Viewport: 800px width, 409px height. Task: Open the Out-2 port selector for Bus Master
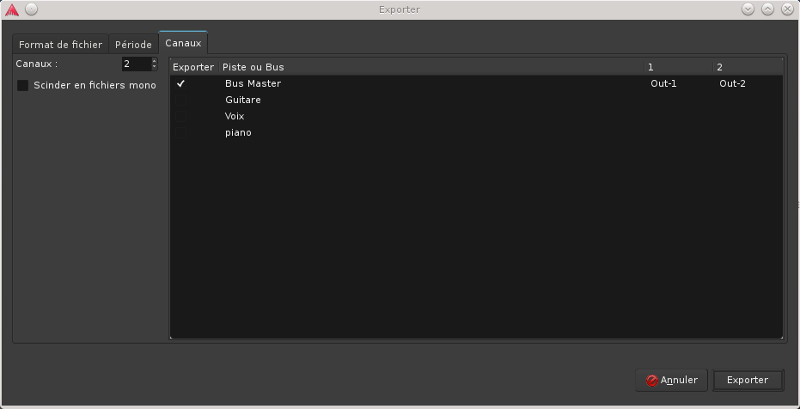(732, 84)
